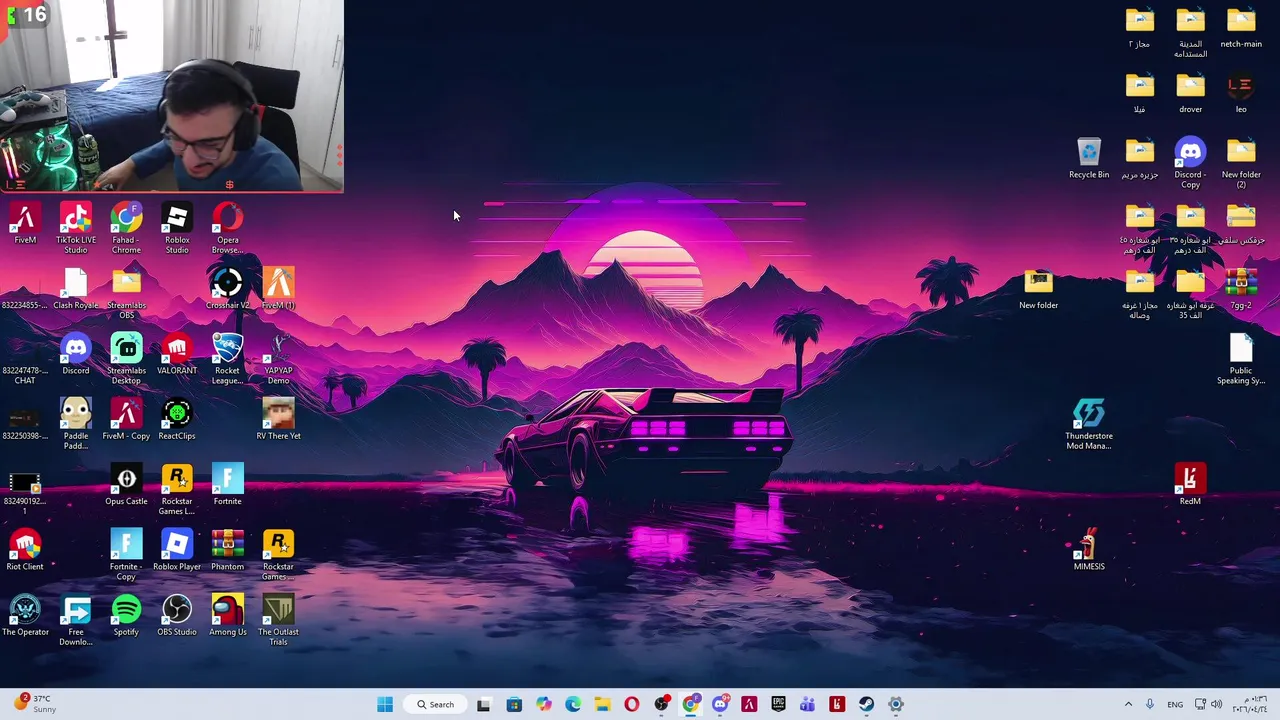Select the Fortnite desktop shortcut

pos(228,485)
